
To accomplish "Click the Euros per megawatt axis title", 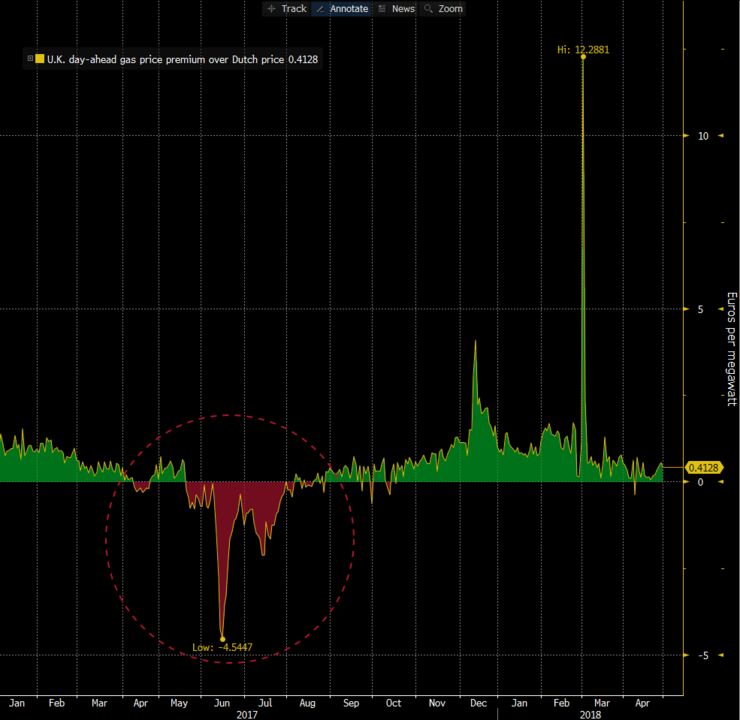I will coord(731,349).
